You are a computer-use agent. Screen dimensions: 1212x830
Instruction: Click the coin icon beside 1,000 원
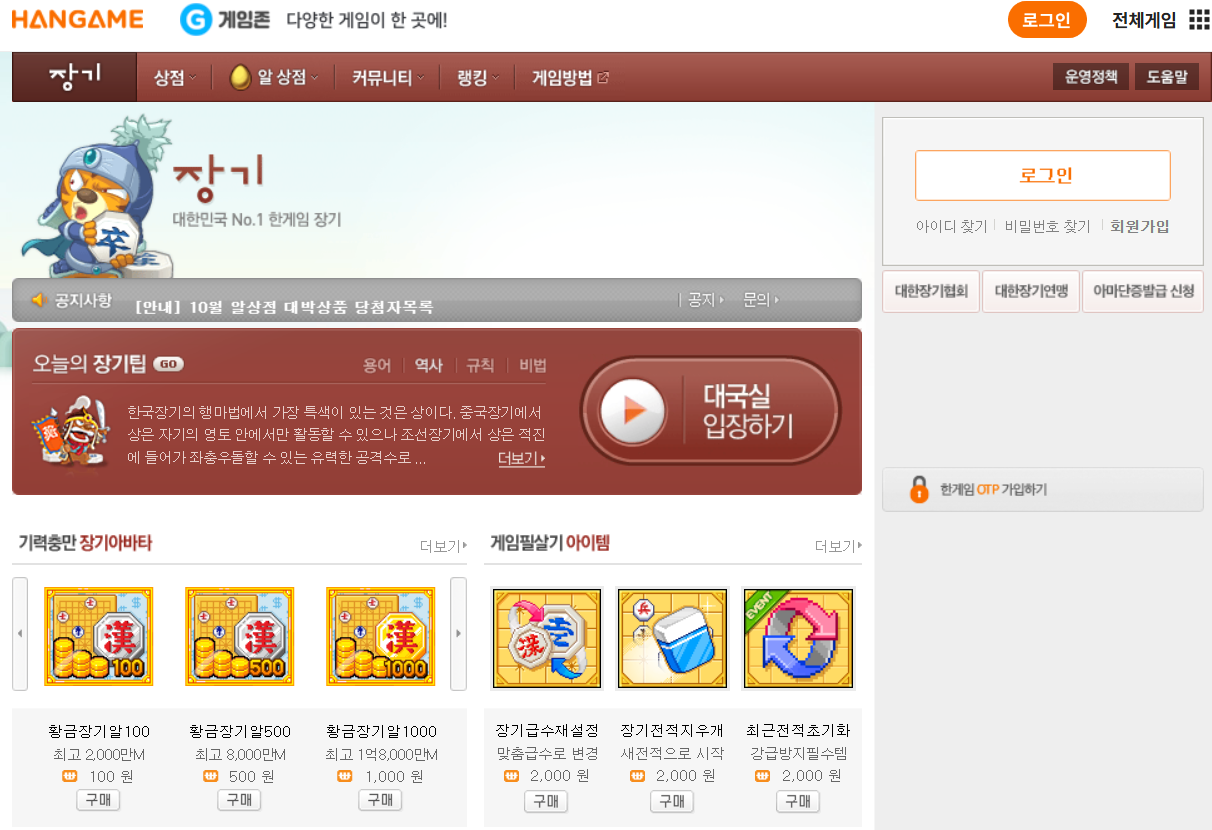pos(346,776)
